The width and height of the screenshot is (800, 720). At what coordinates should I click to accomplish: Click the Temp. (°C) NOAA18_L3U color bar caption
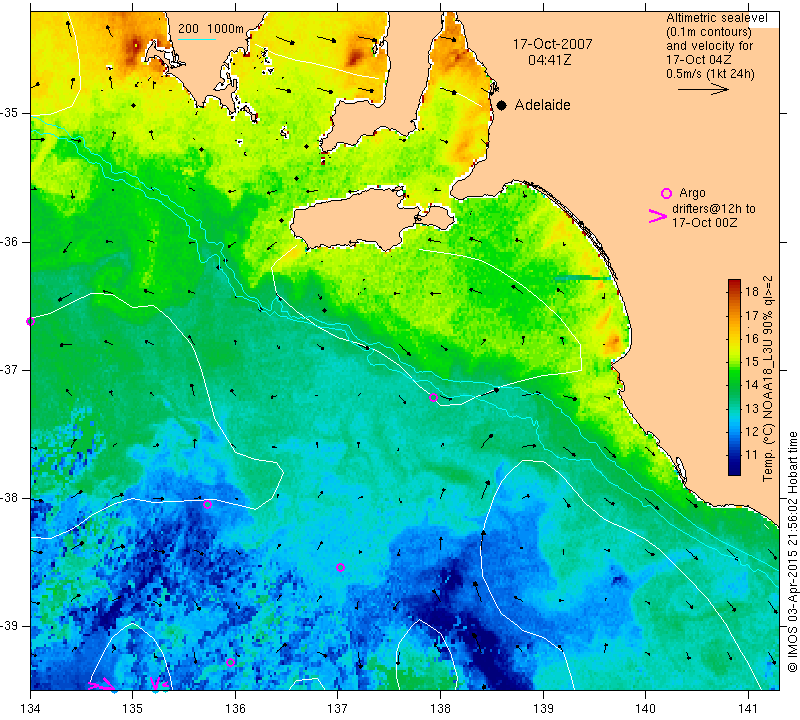point(768,378)
